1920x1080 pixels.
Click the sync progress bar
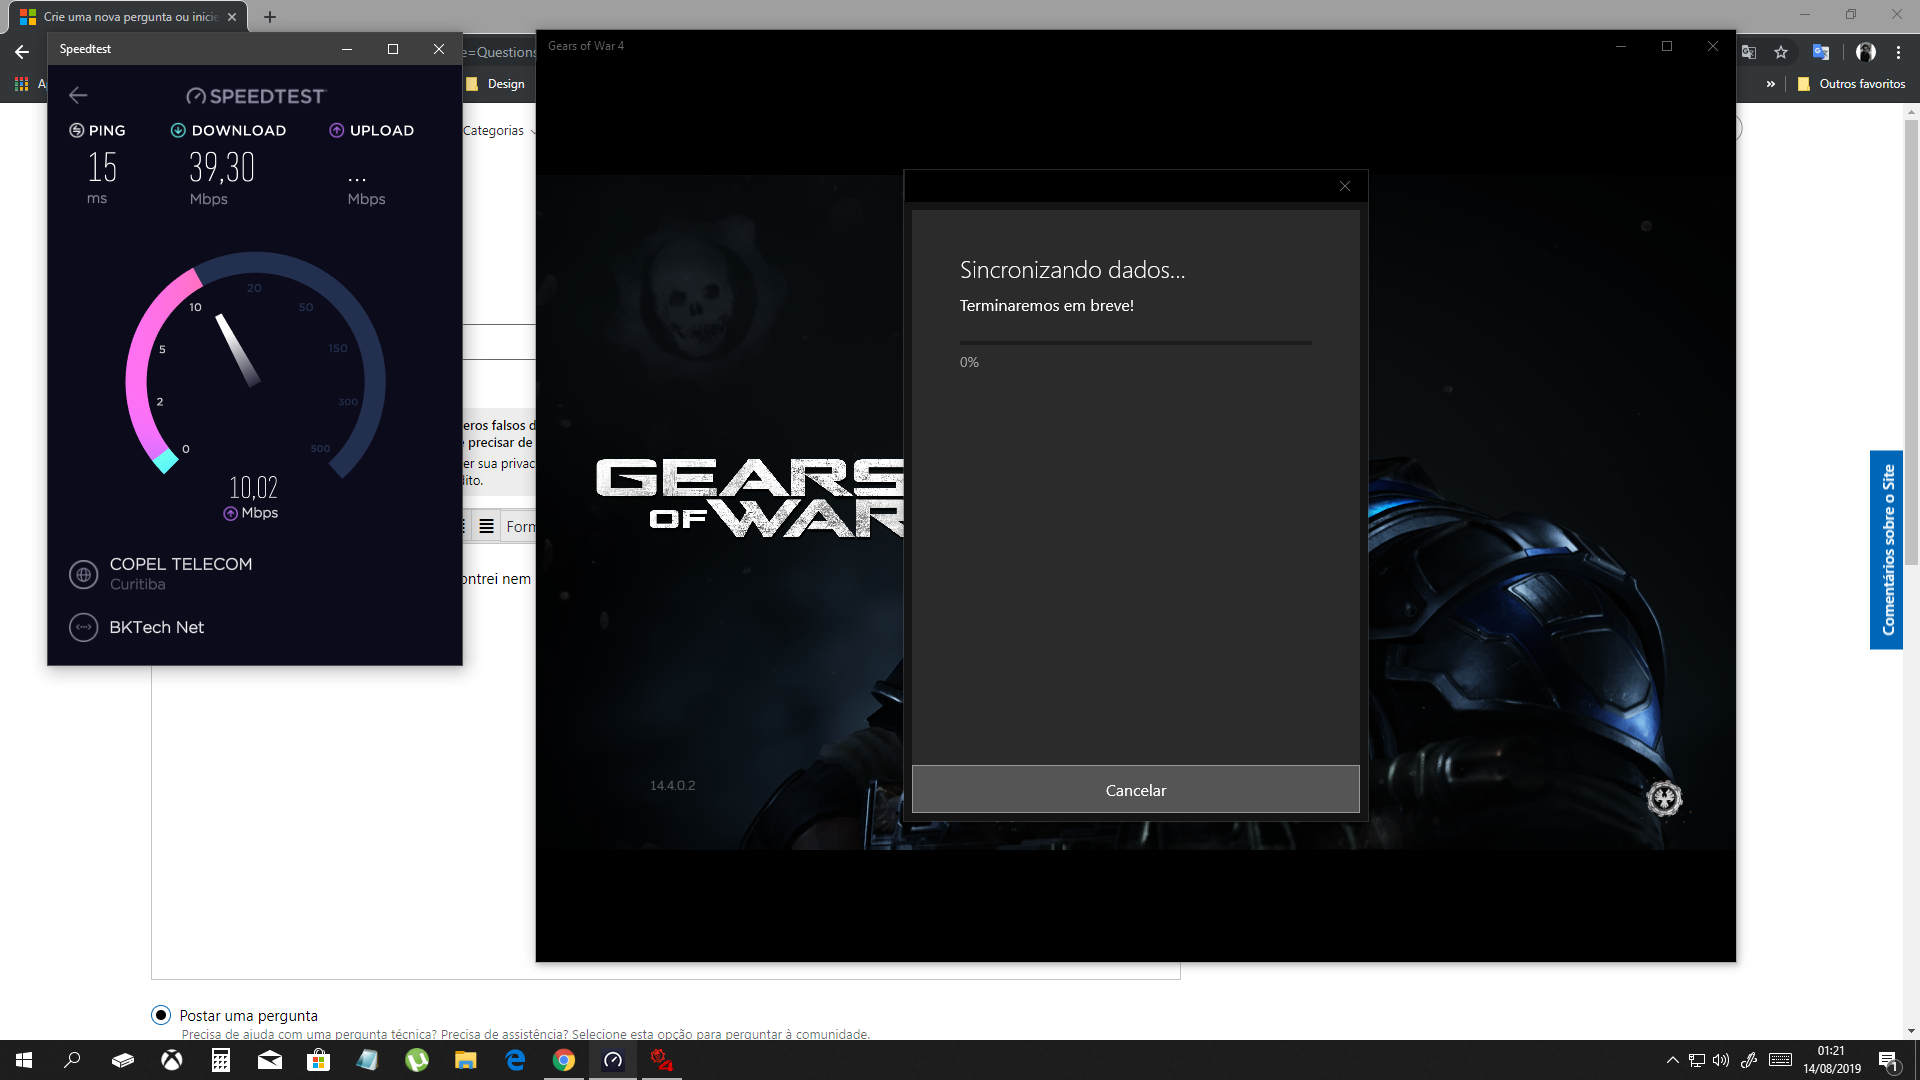[x=1136, y=342]
